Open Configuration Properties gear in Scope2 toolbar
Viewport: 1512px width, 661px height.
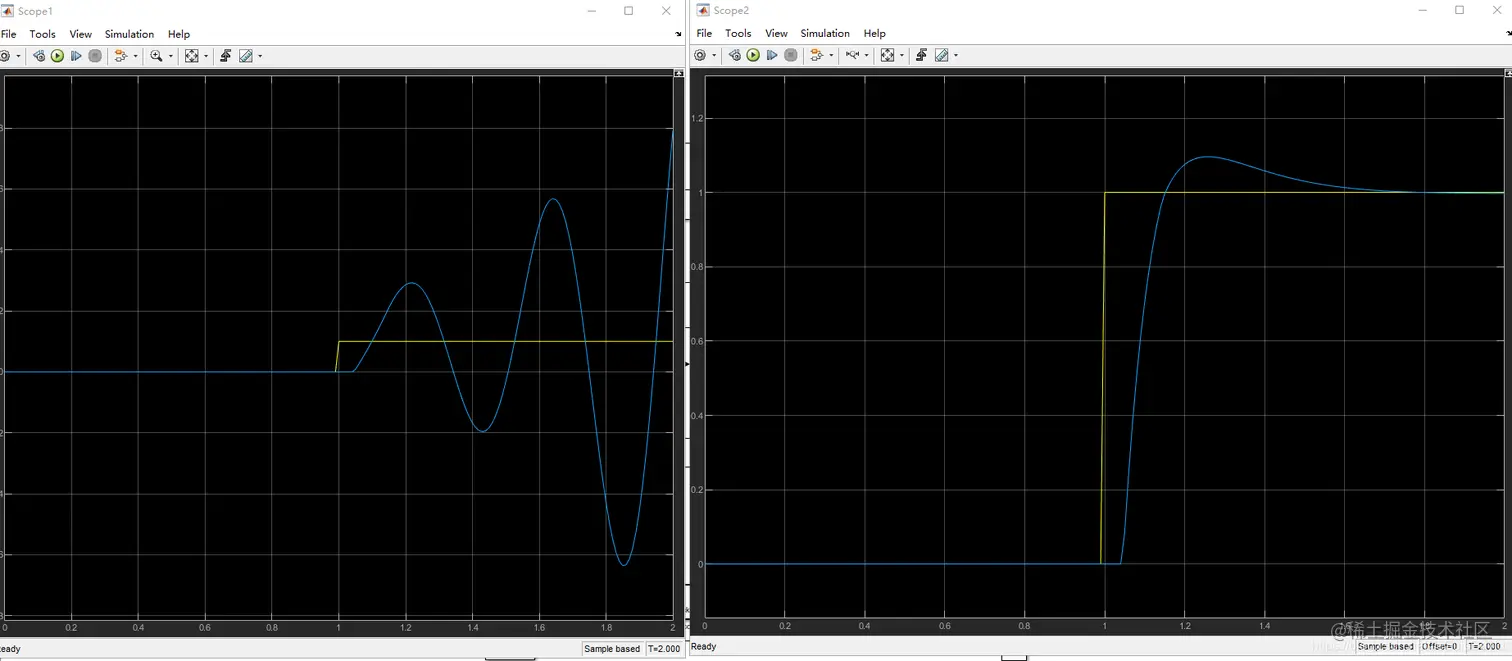pyautogui.click(x=700, y=55)
